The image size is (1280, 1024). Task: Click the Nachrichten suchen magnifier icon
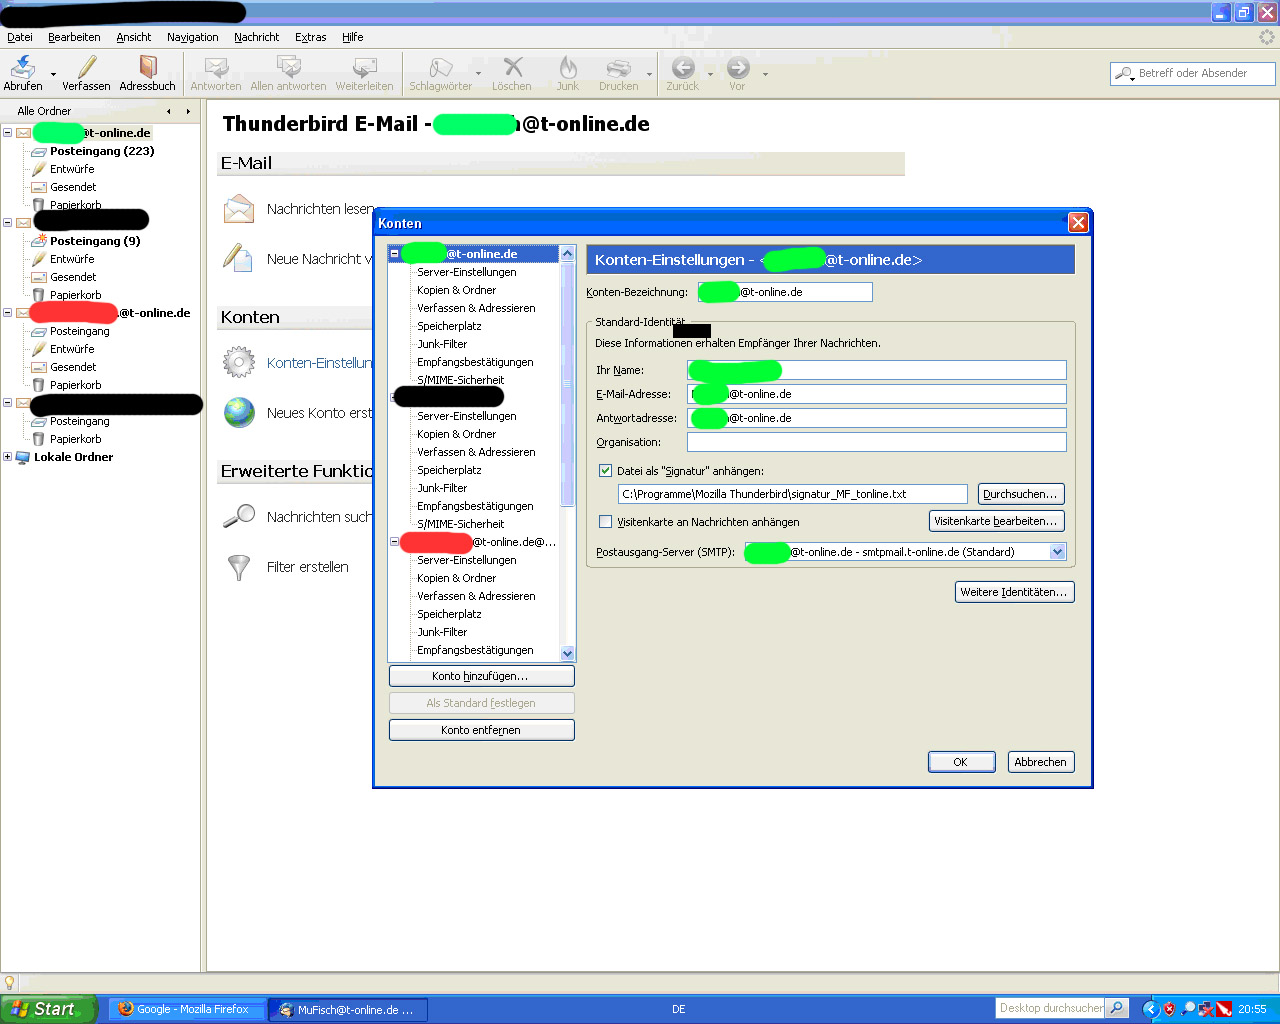pyautogui.click(x=239, y=516)
